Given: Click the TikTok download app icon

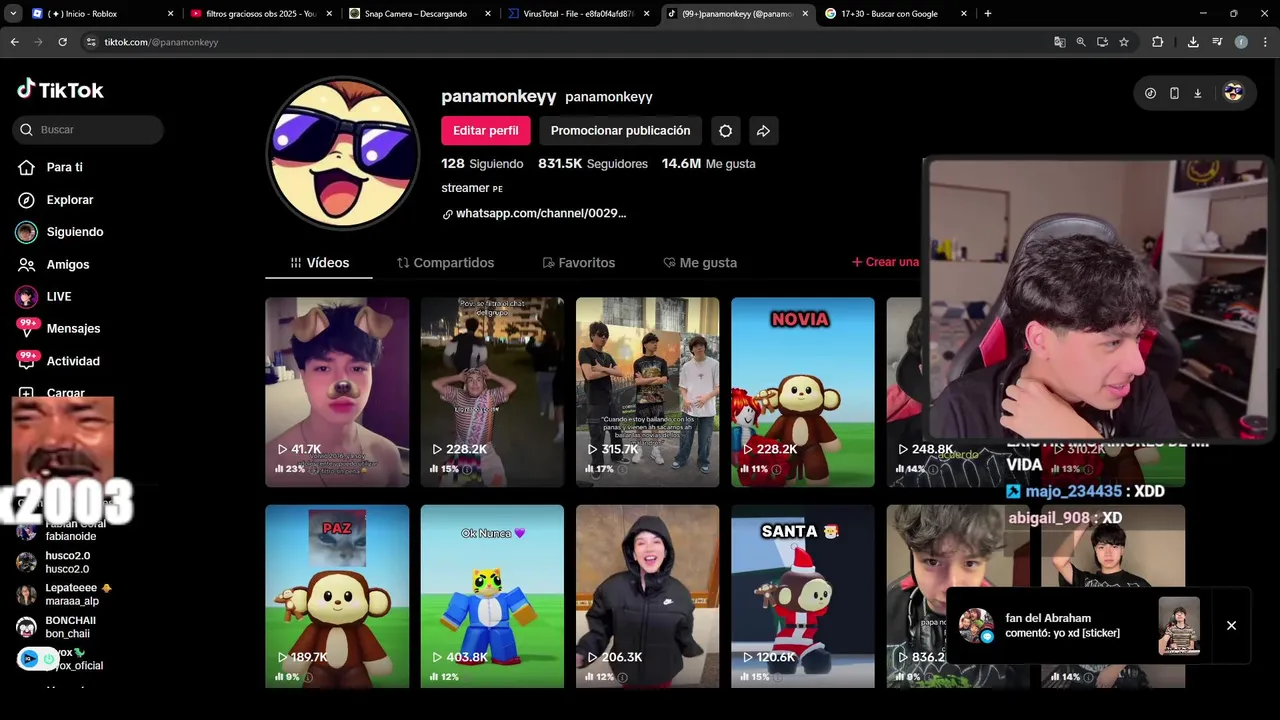Looking at the screenshot, I should point(1198,93).
